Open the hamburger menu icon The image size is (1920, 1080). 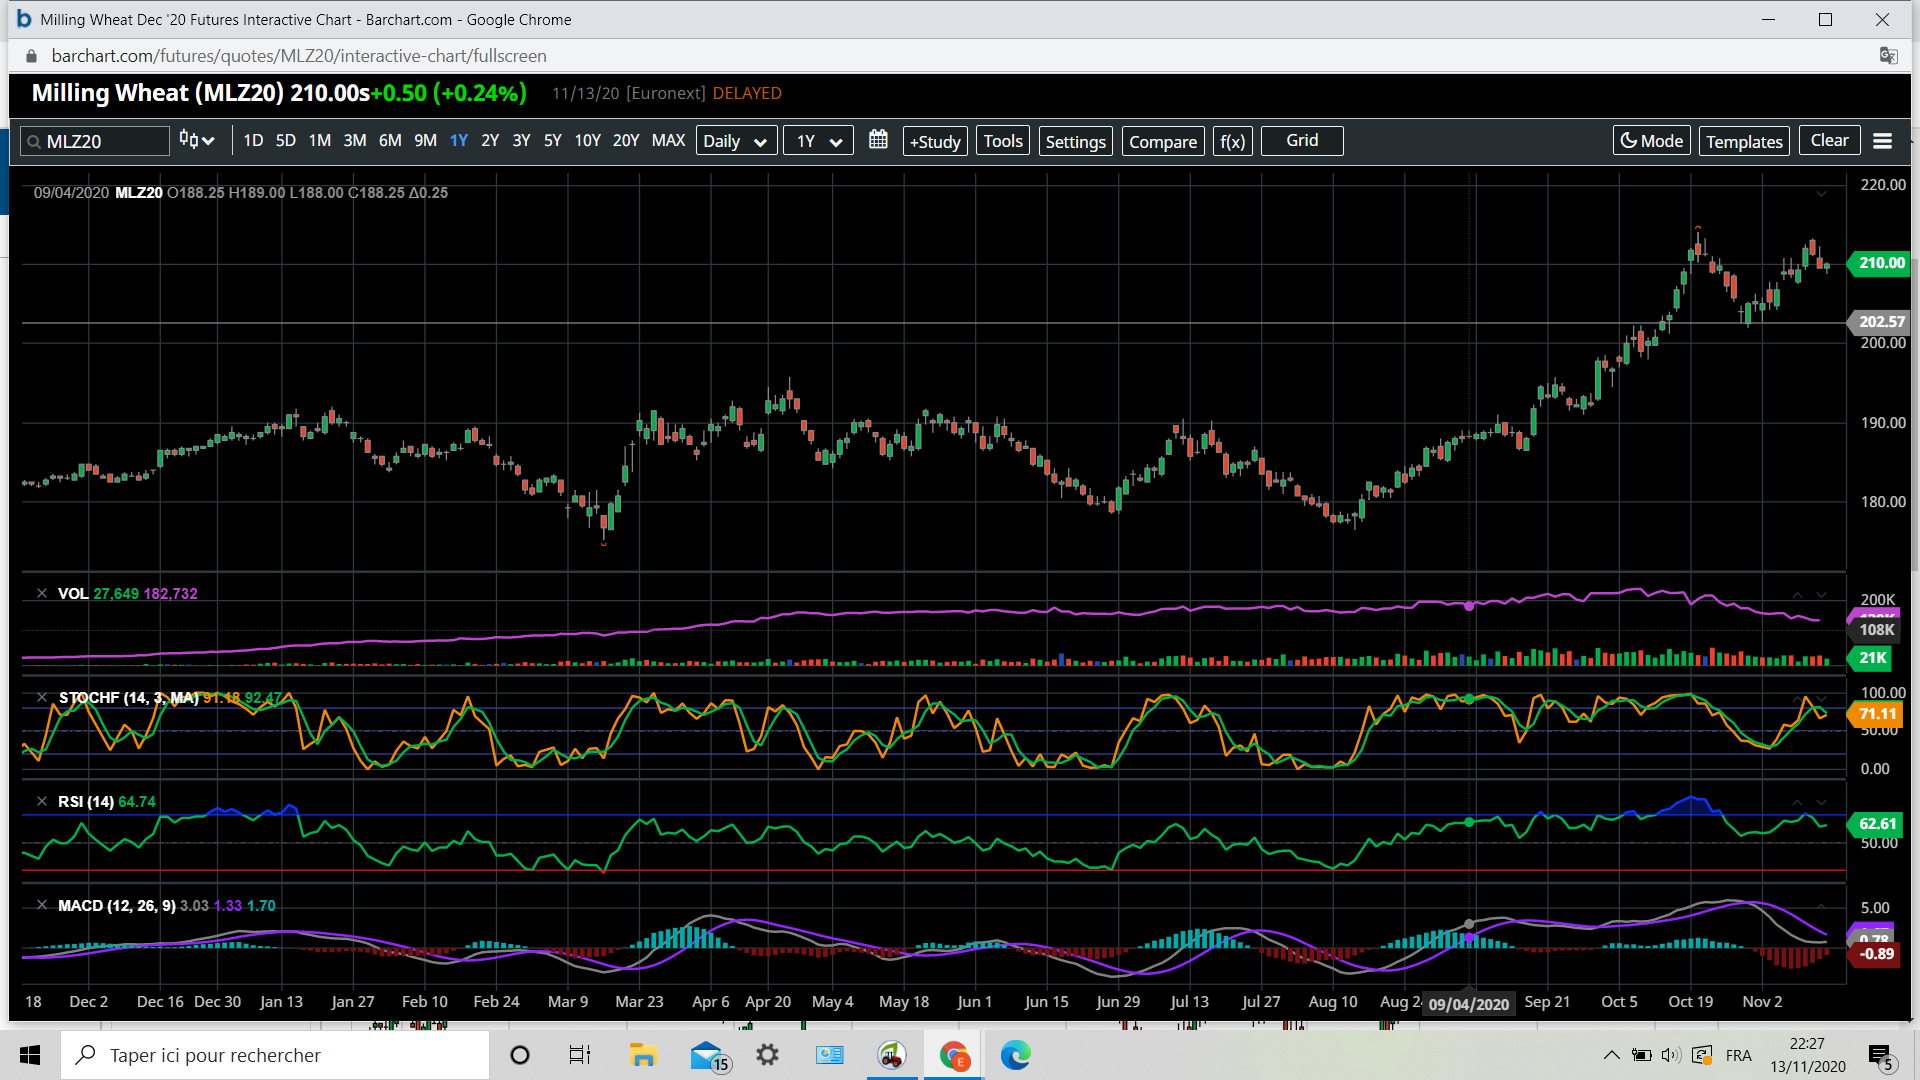[x=1882, y=141]
